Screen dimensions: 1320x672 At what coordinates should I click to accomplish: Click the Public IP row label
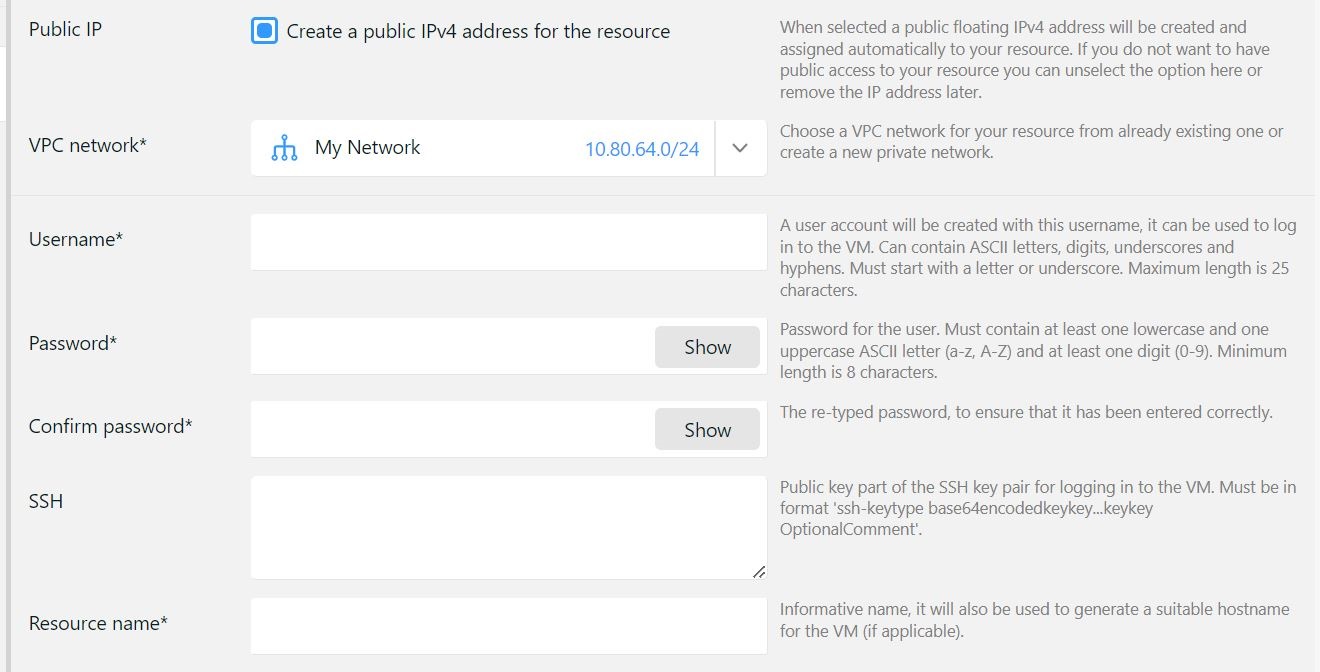click(65, 29)
